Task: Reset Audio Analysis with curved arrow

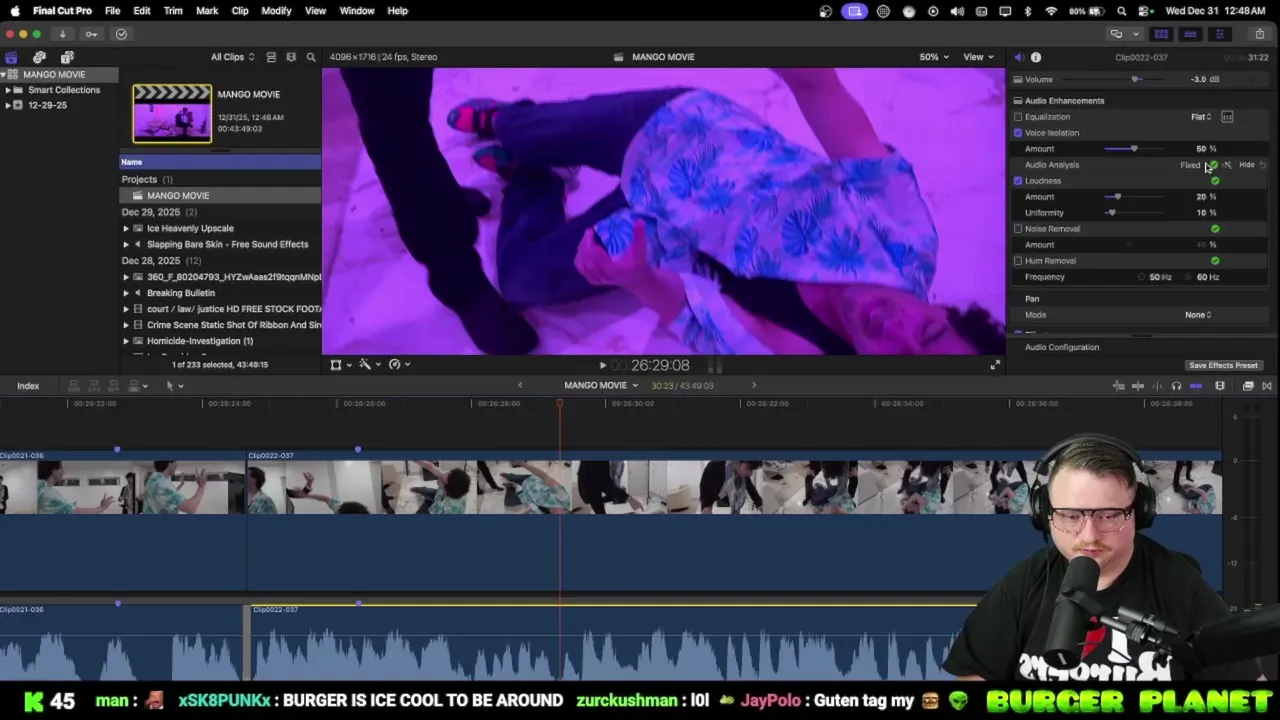Action: (1263, 165)
